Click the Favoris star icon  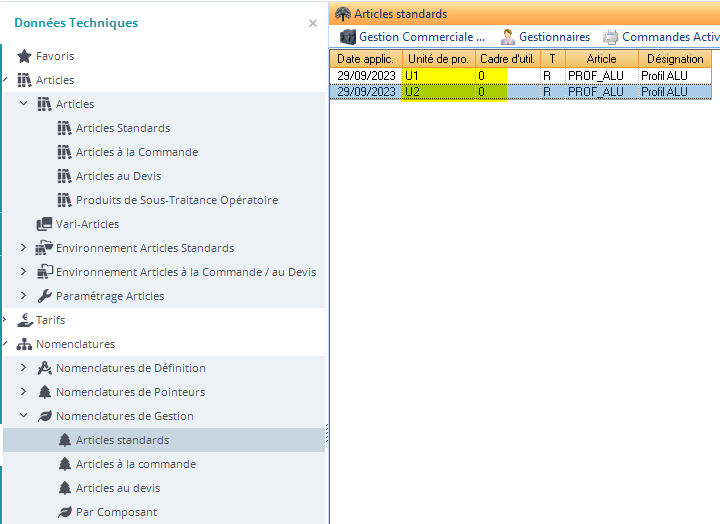click(x=25, y=56)
